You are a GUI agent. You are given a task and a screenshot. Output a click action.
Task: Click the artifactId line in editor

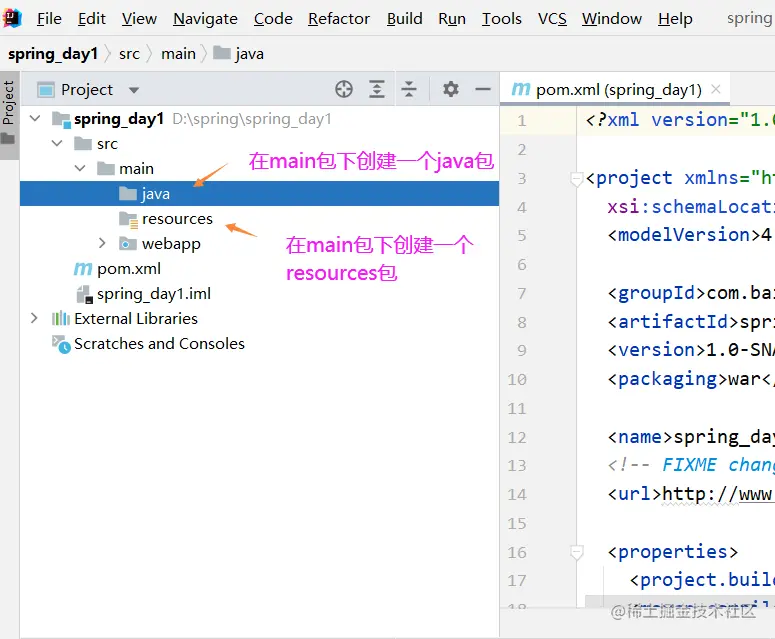tap(689, 322)
